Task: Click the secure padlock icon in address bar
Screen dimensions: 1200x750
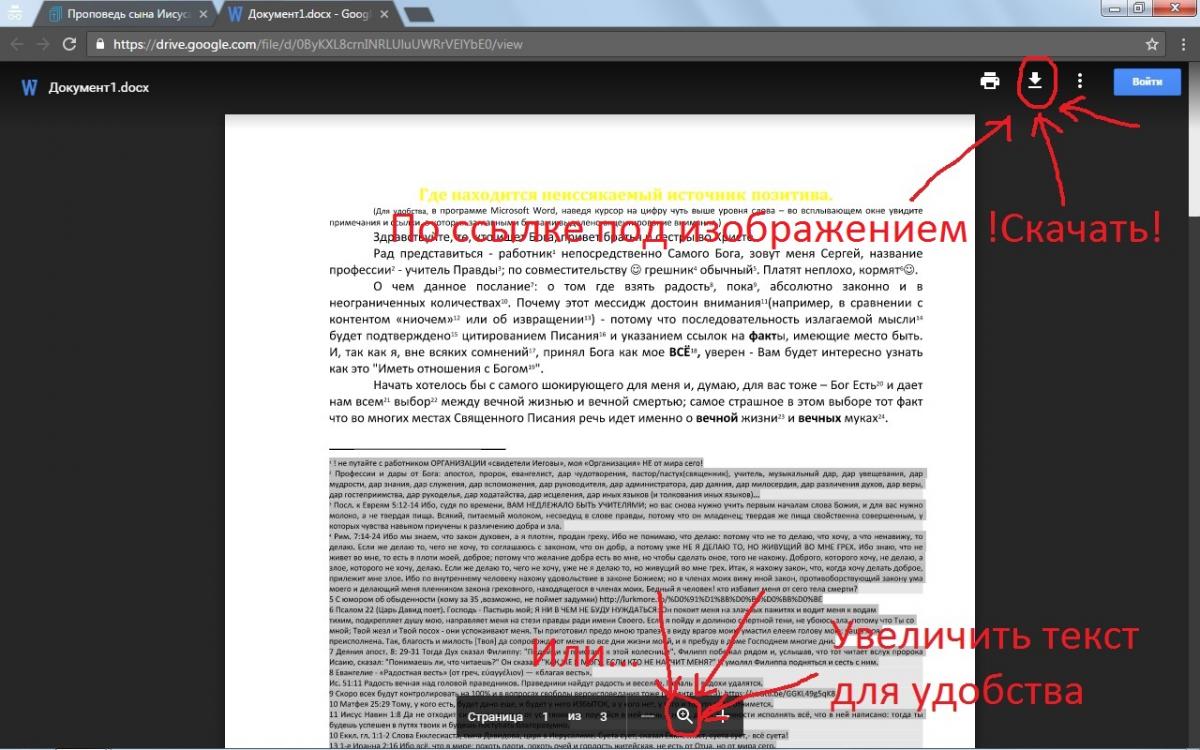Action: tap(99, 44)
